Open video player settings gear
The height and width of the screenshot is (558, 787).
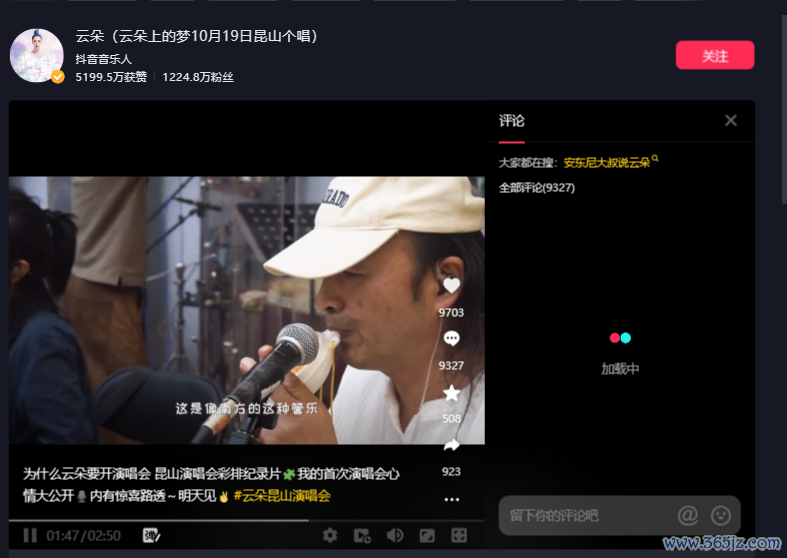click(330, 536)
